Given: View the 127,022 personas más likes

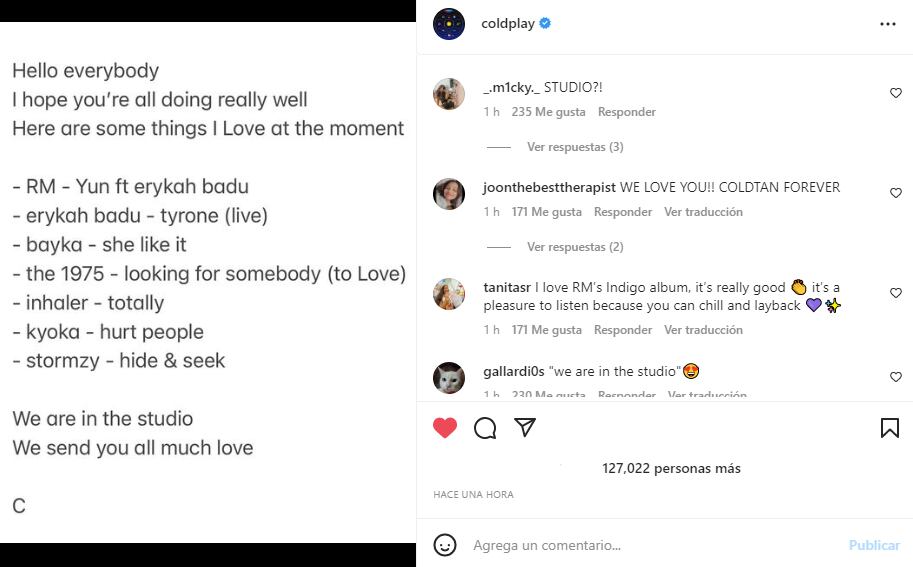Looking at the screenshot, I should [671, 468].
